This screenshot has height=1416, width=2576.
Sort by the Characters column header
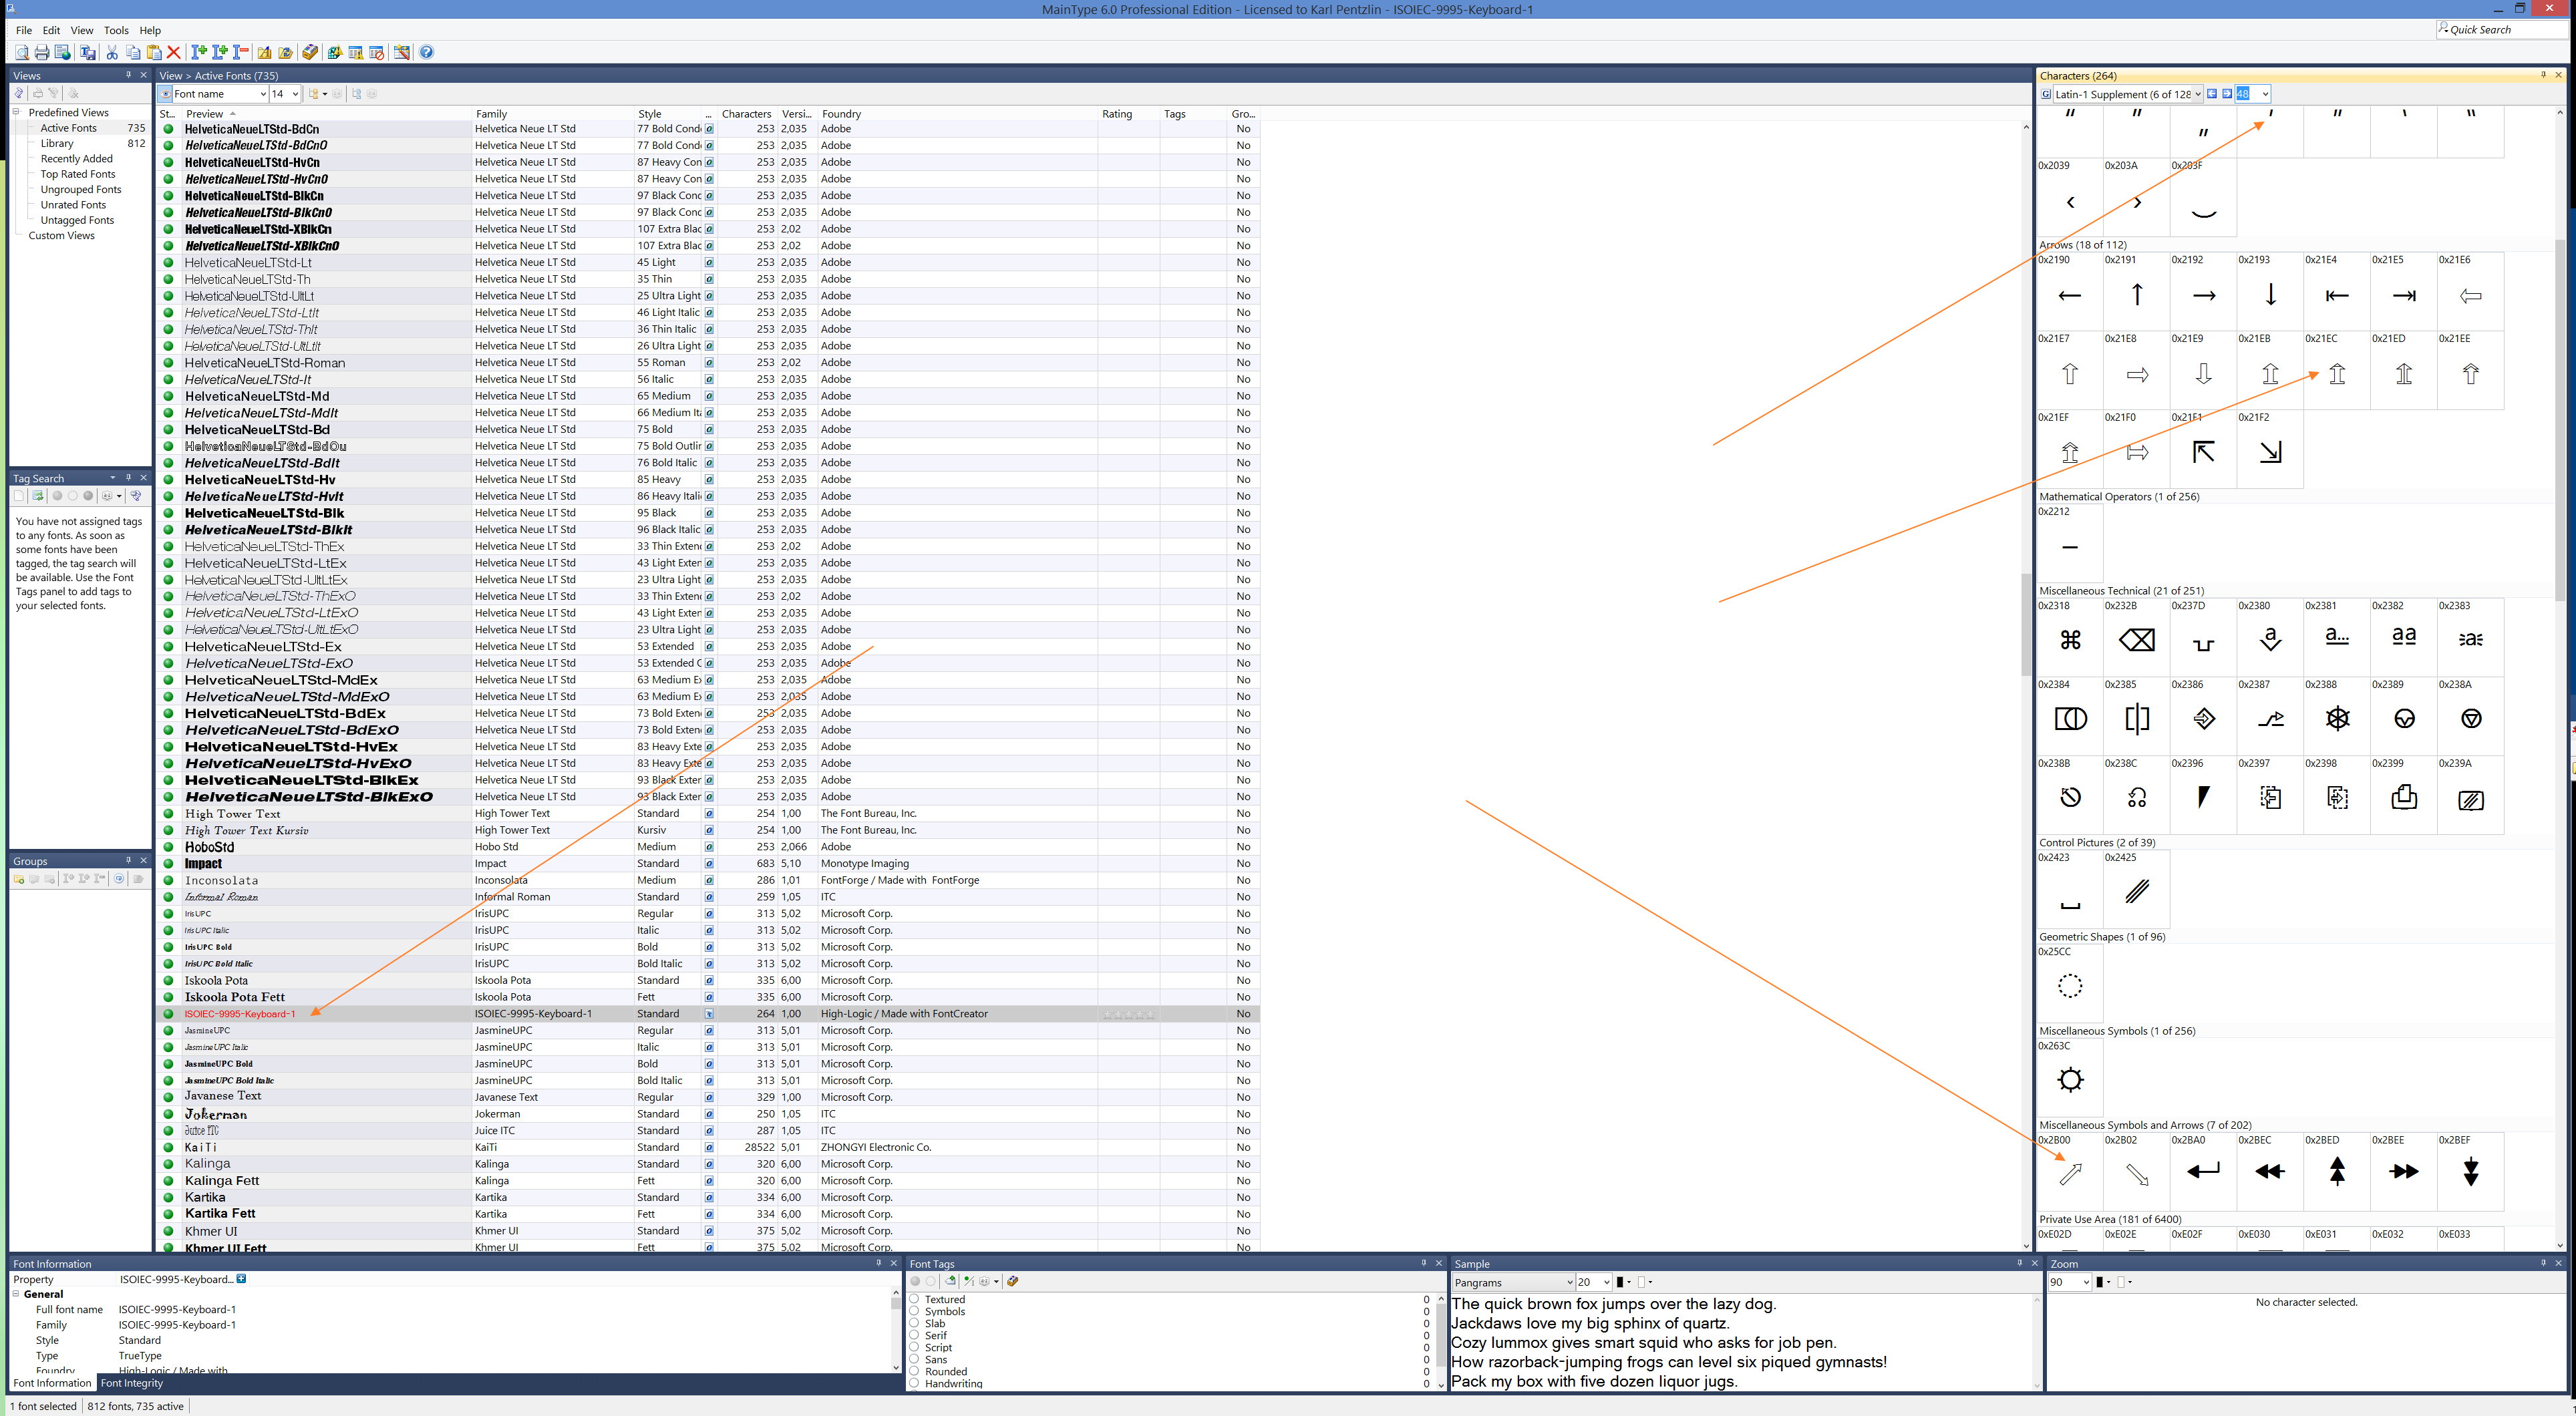(746, 114)
